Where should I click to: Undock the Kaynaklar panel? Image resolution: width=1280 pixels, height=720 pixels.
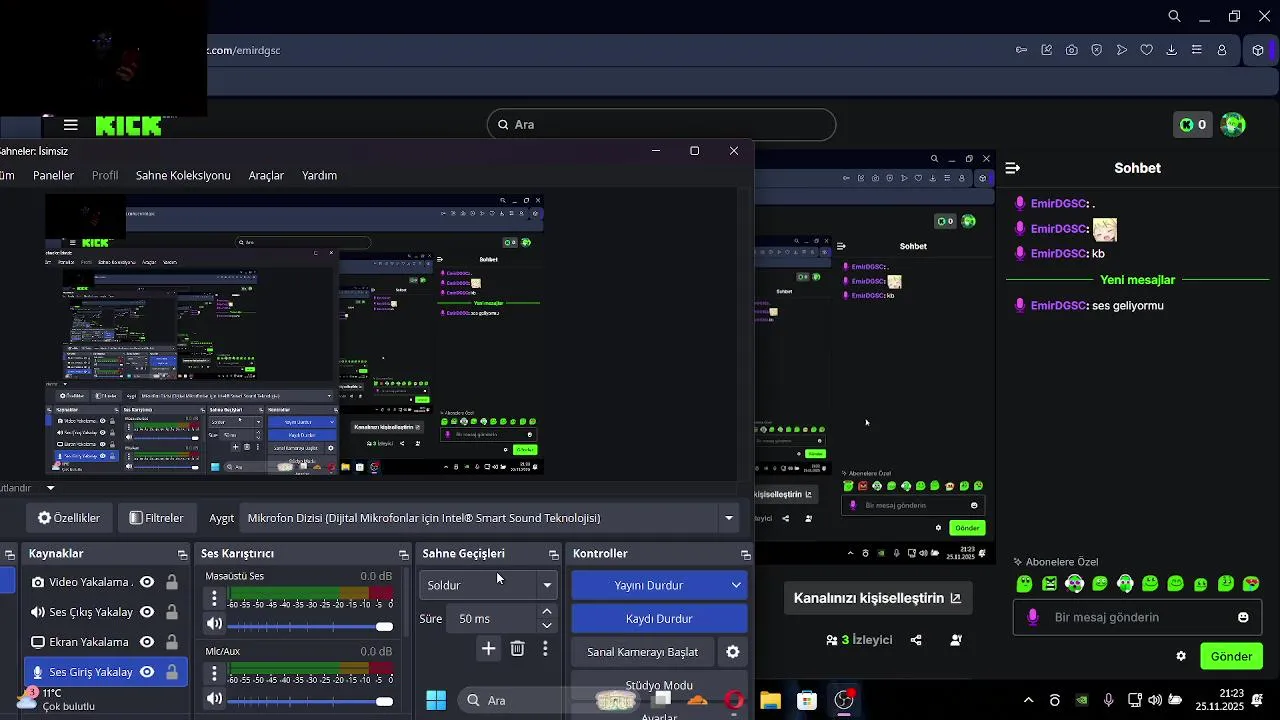pyautogui.click(x=182, y=554)
